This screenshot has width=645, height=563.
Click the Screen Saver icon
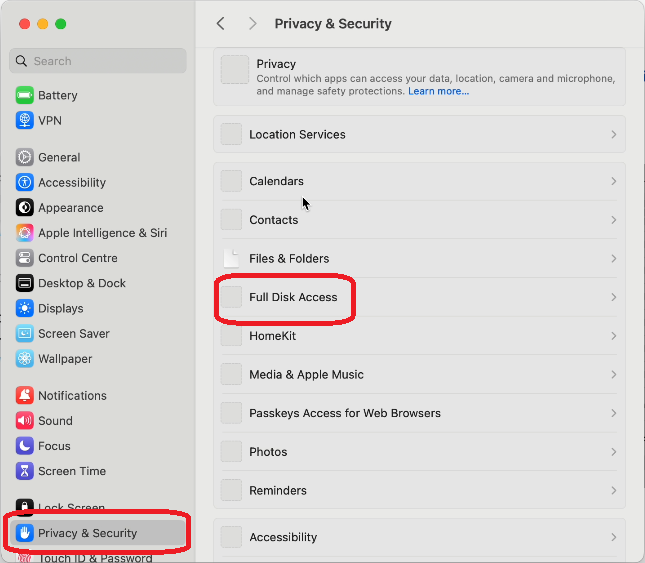(25, 334)
